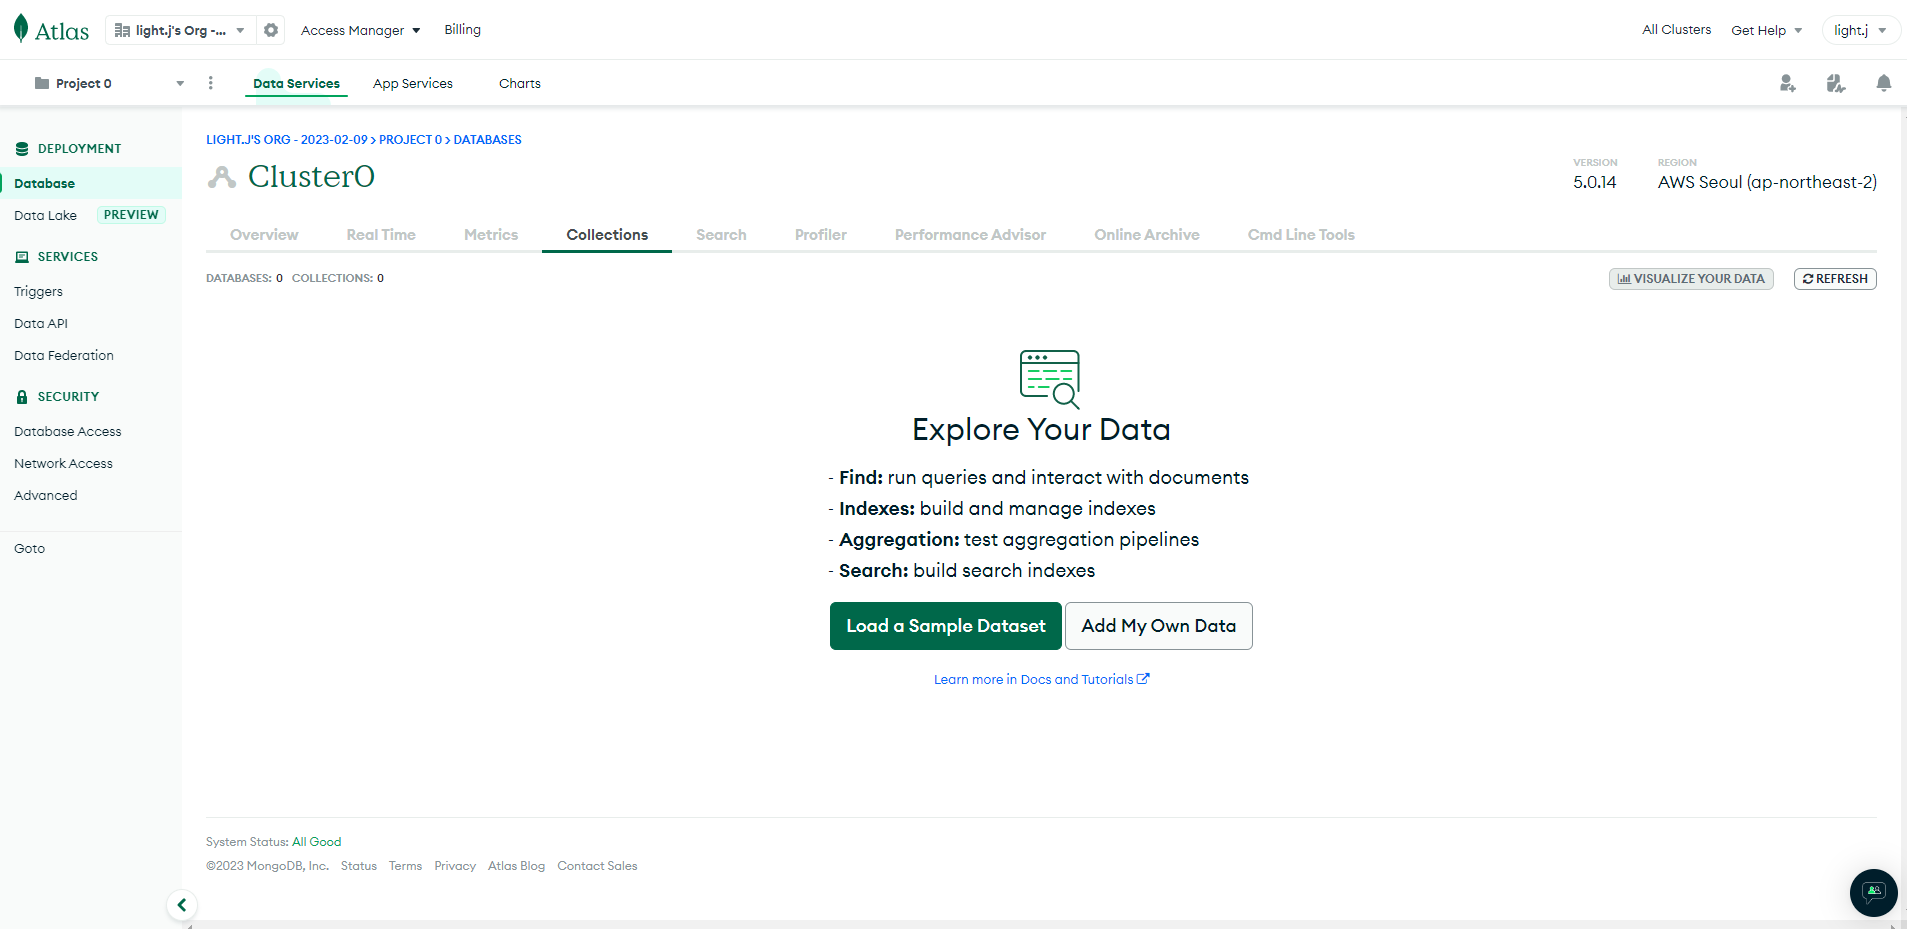Open the Status footer link

coord(359,866)
